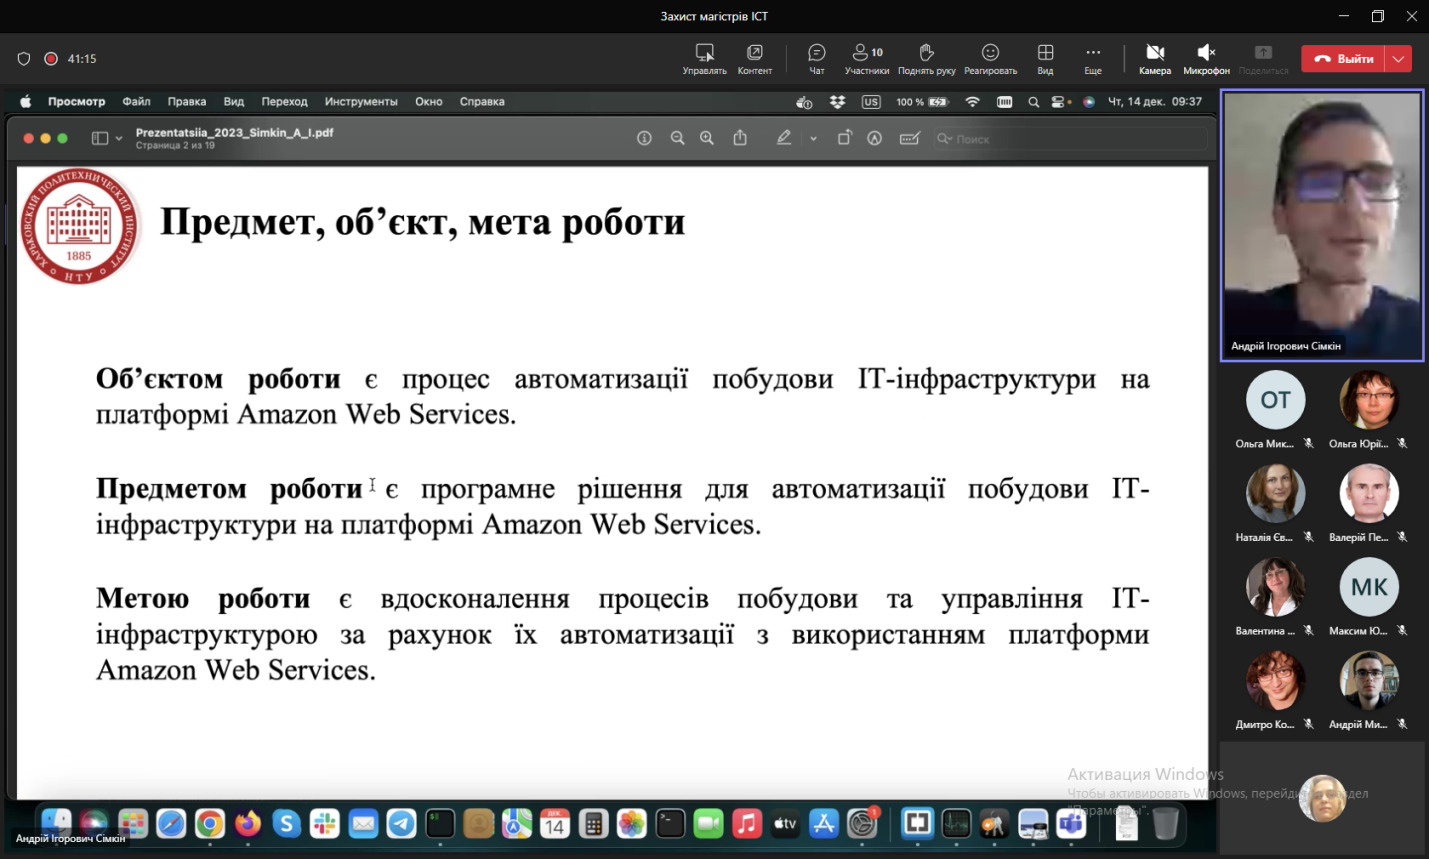Zoom in on the PDF in Preview
Viewport: 1429px width, 859px height.
[707, 139]
